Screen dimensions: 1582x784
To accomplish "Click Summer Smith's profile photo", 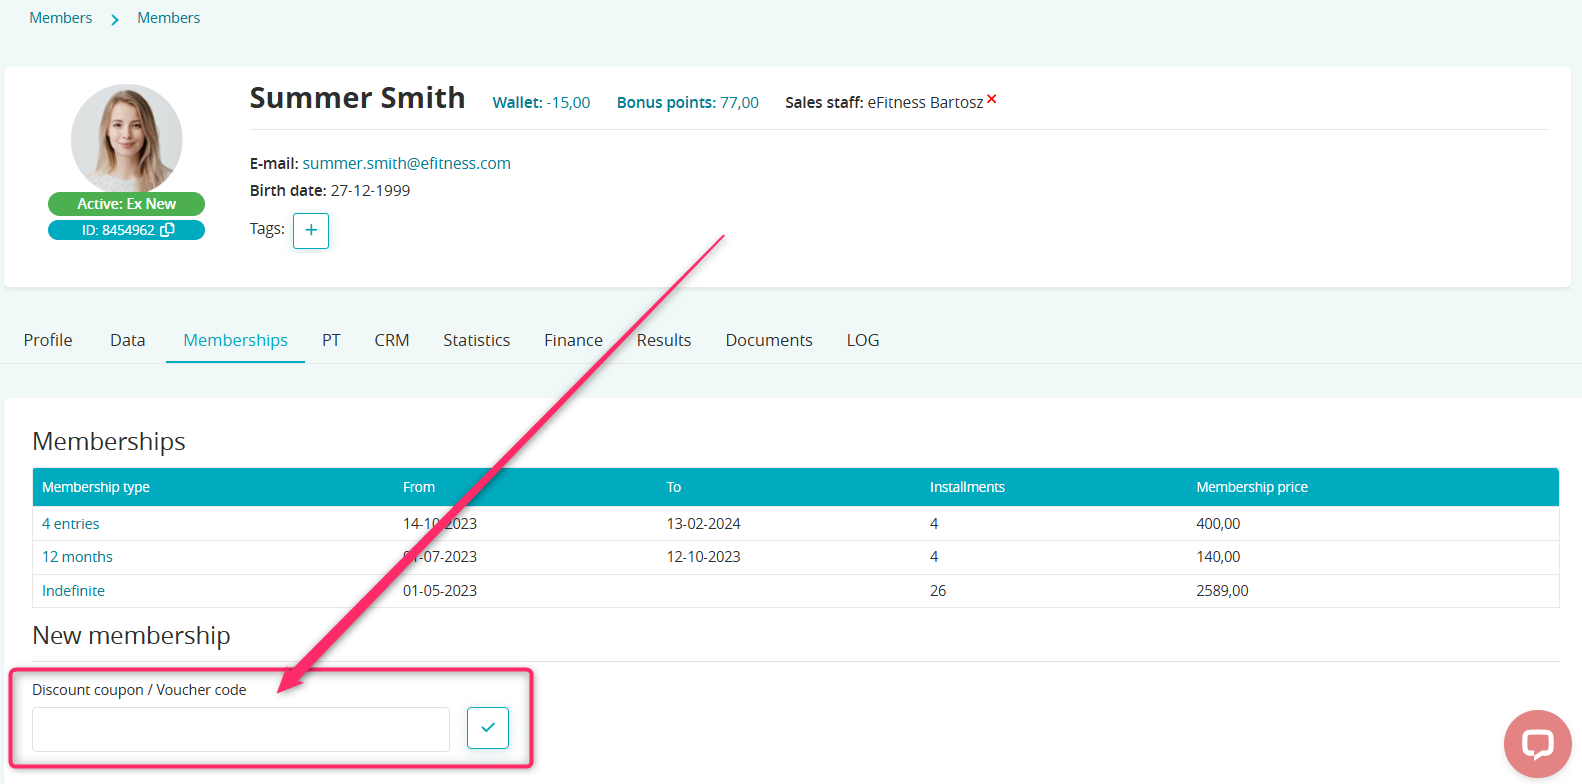I will [127, 138].
